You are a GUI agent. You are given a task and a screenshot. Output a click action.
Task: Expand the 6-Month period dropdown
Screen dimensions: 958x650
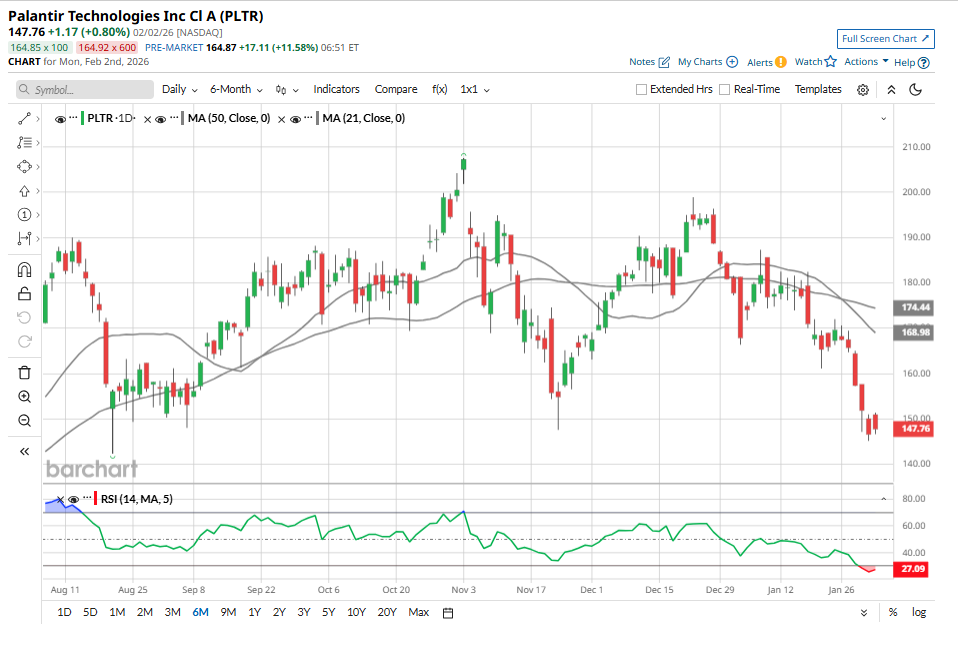tap(236, 89)
